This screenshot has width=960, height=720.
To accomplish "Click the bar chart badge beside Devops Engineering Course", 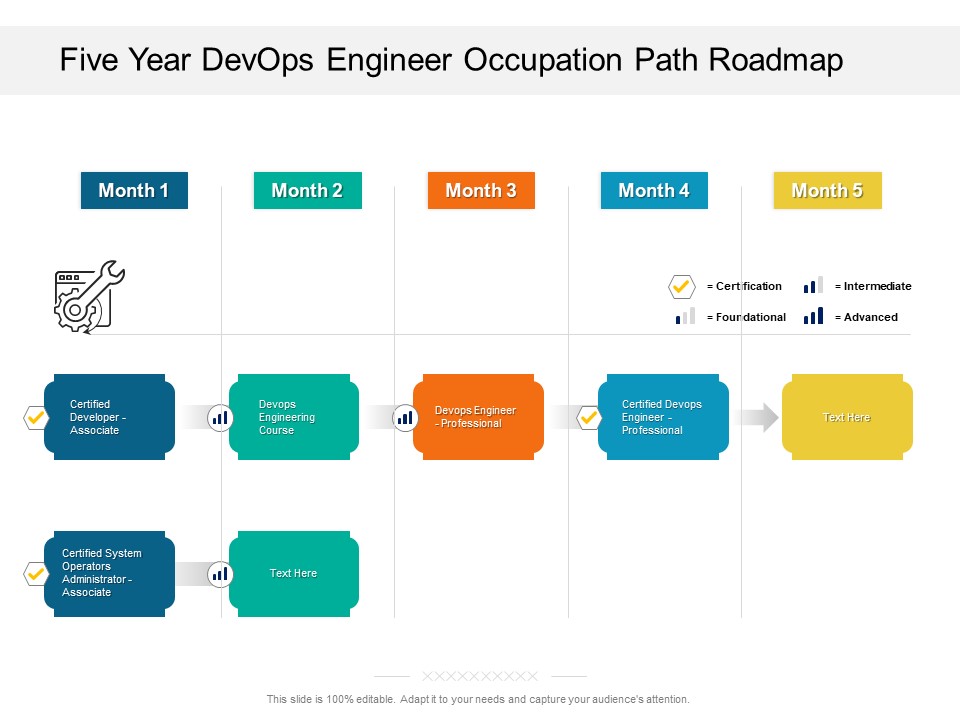I will (220, 418).
